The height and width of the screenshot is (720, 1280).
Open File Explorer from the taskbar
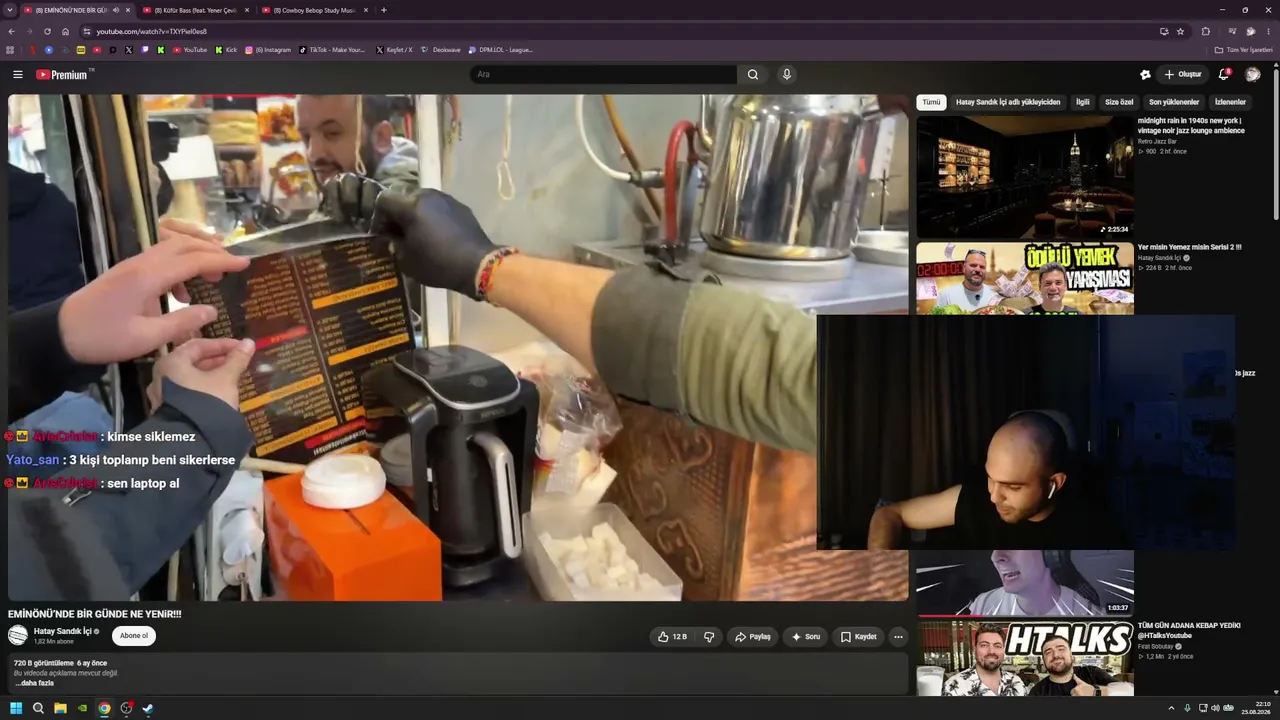coord(60,709)
